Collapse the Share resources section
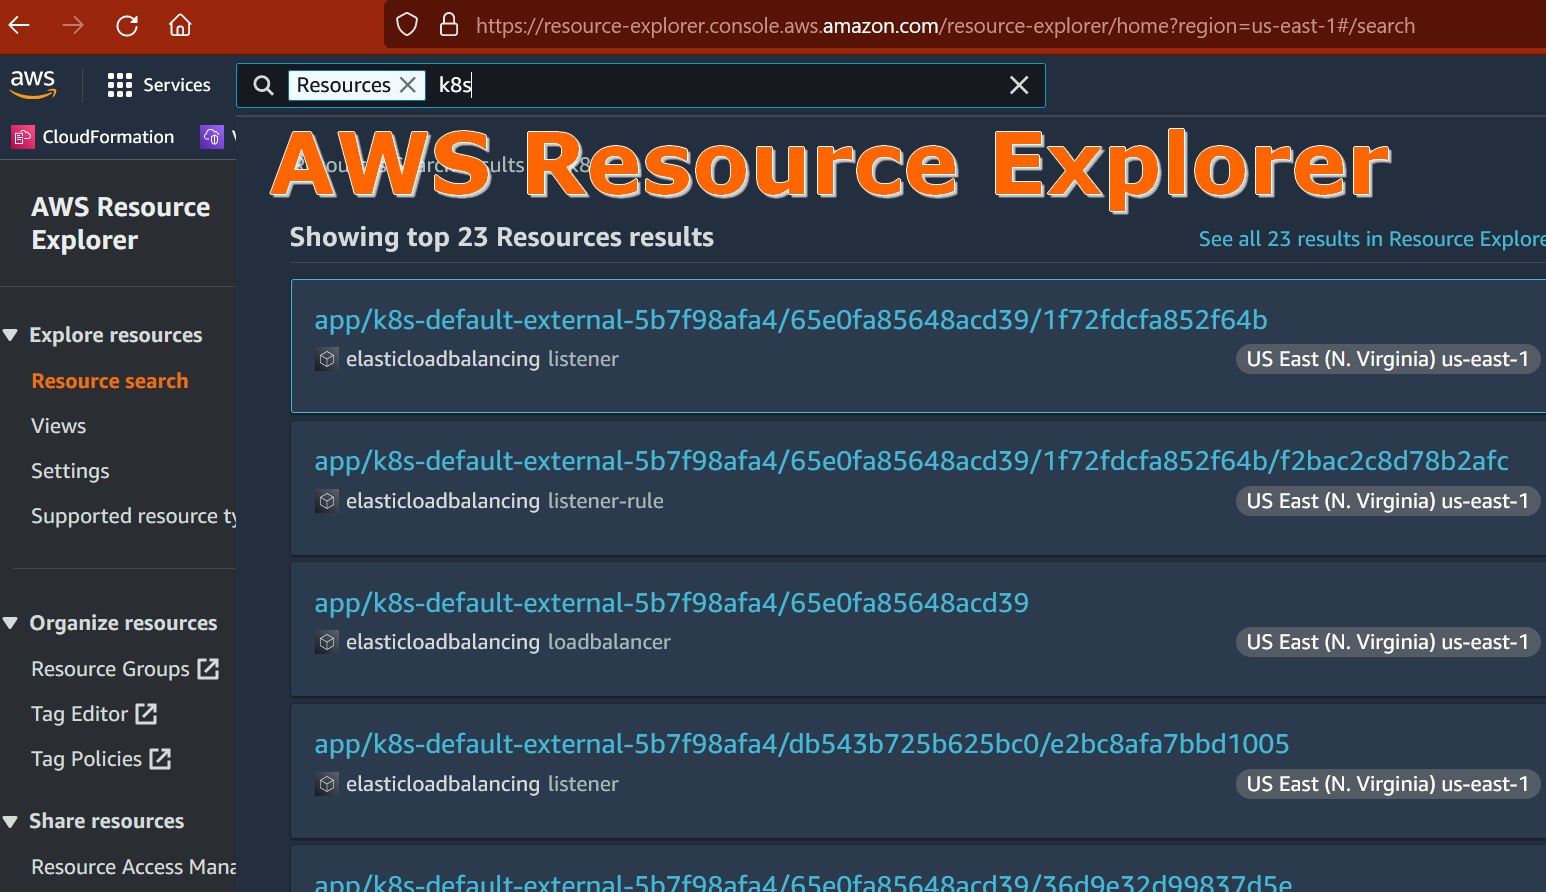 [x=11, y=821]
